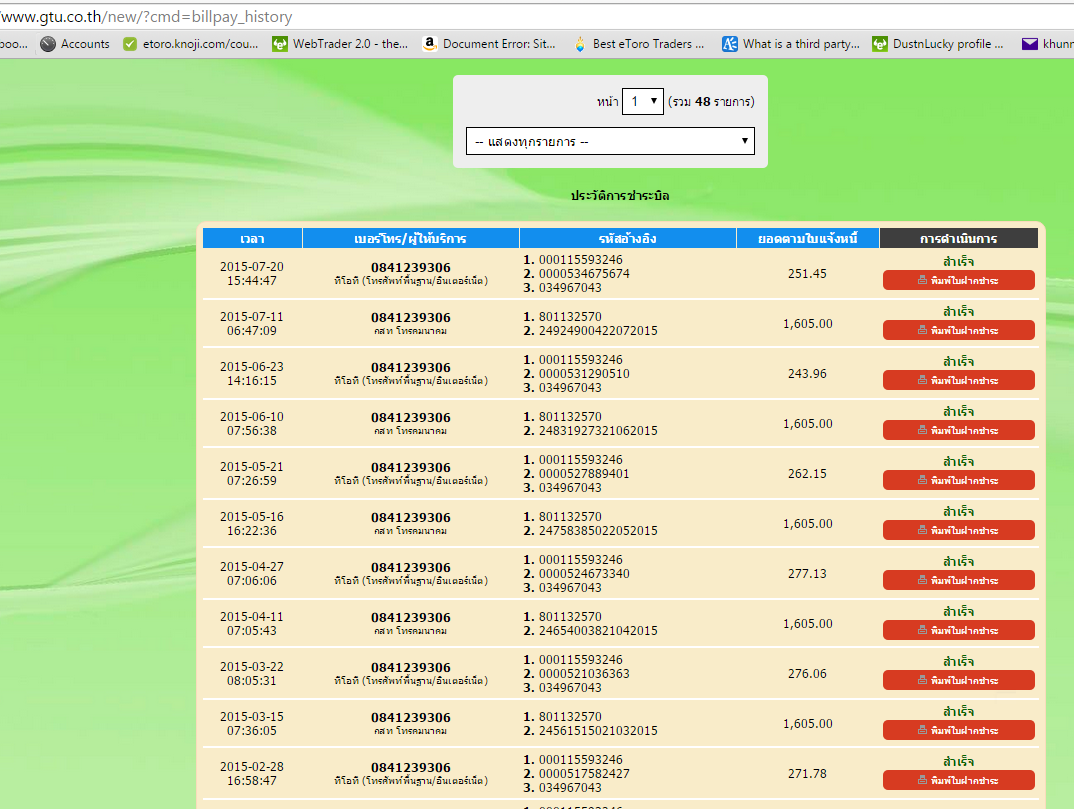Click the total 48 items label
Image resolution: width=1074 pixels, height=809 pixels.
point(711,101)
